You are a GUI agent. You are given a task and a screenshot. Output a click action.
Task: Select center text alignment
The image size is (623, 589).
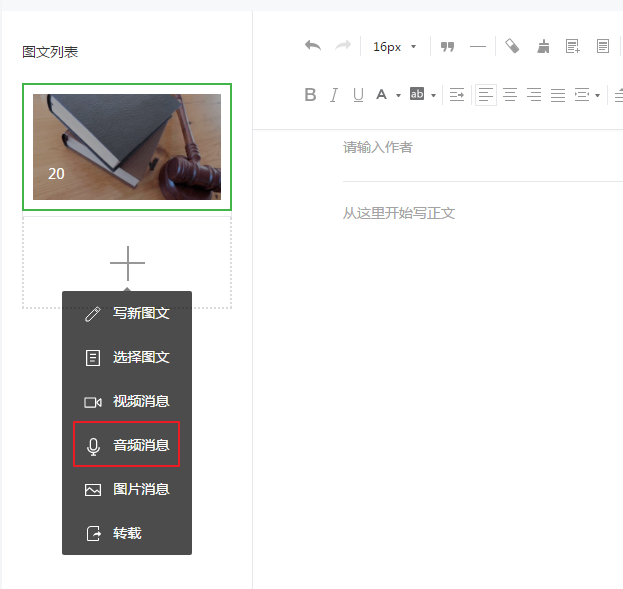[x=510, y=95]
